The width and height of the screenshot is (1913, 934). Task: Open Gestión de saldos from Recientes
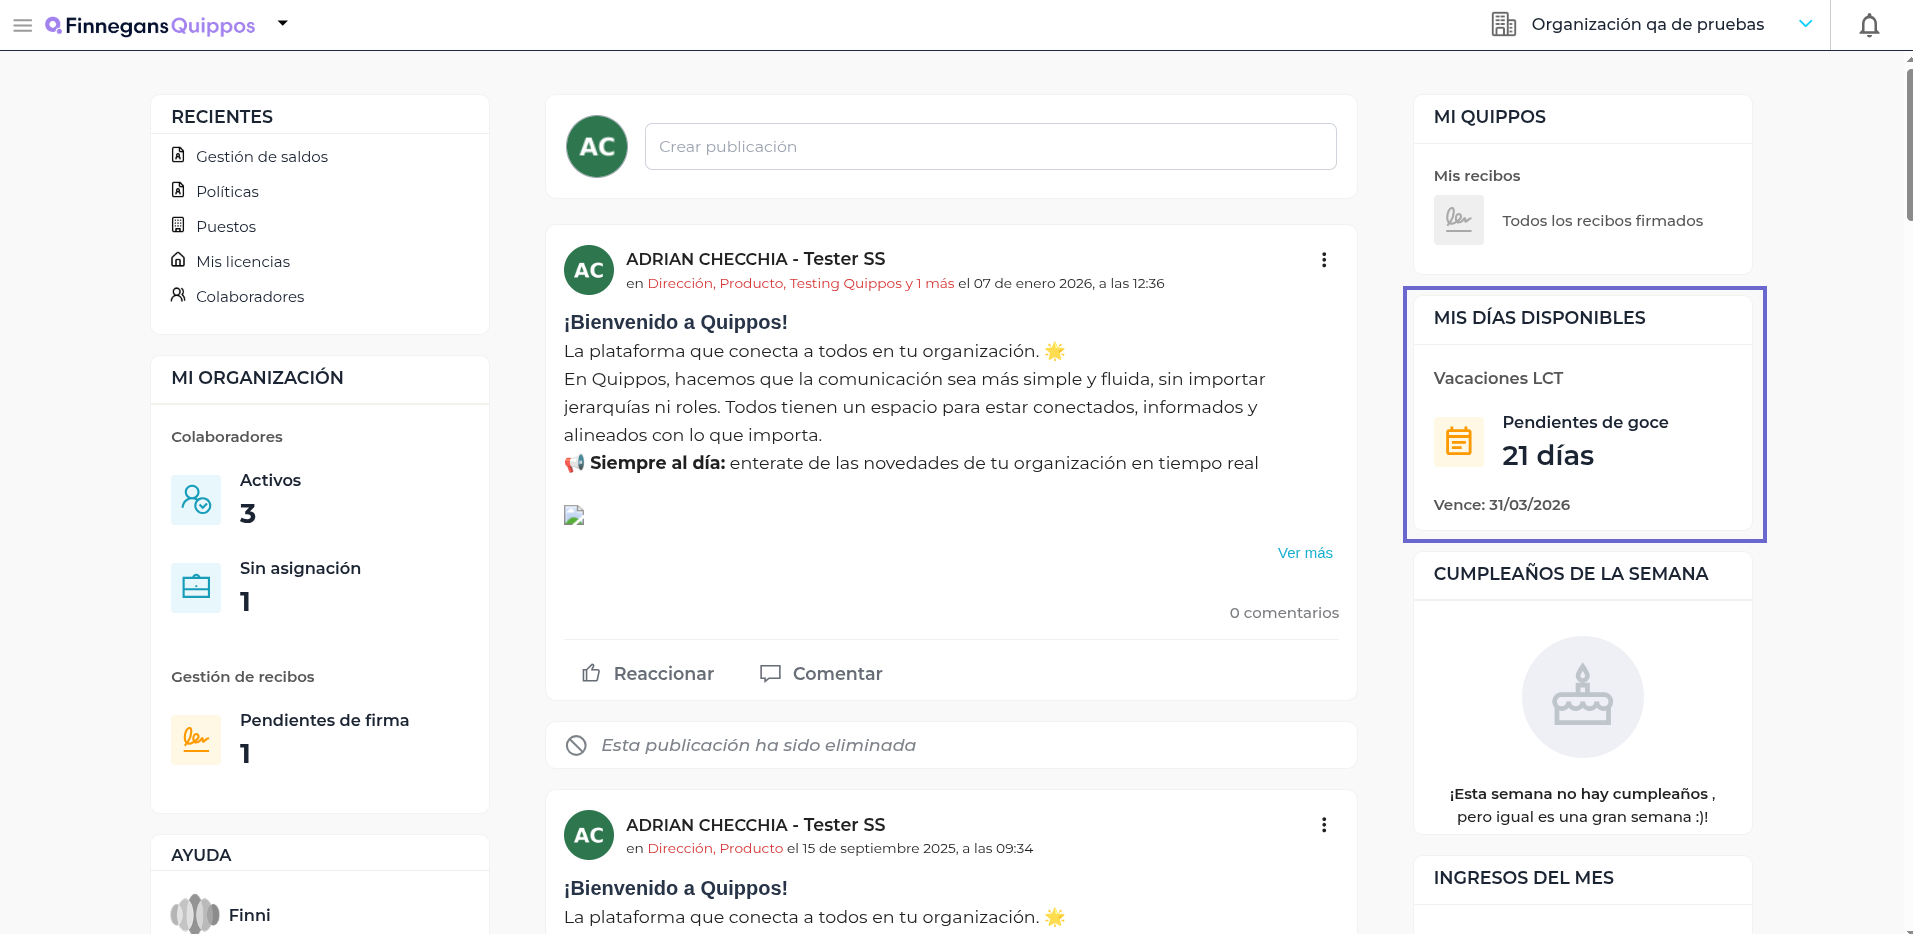pos(261,157)
